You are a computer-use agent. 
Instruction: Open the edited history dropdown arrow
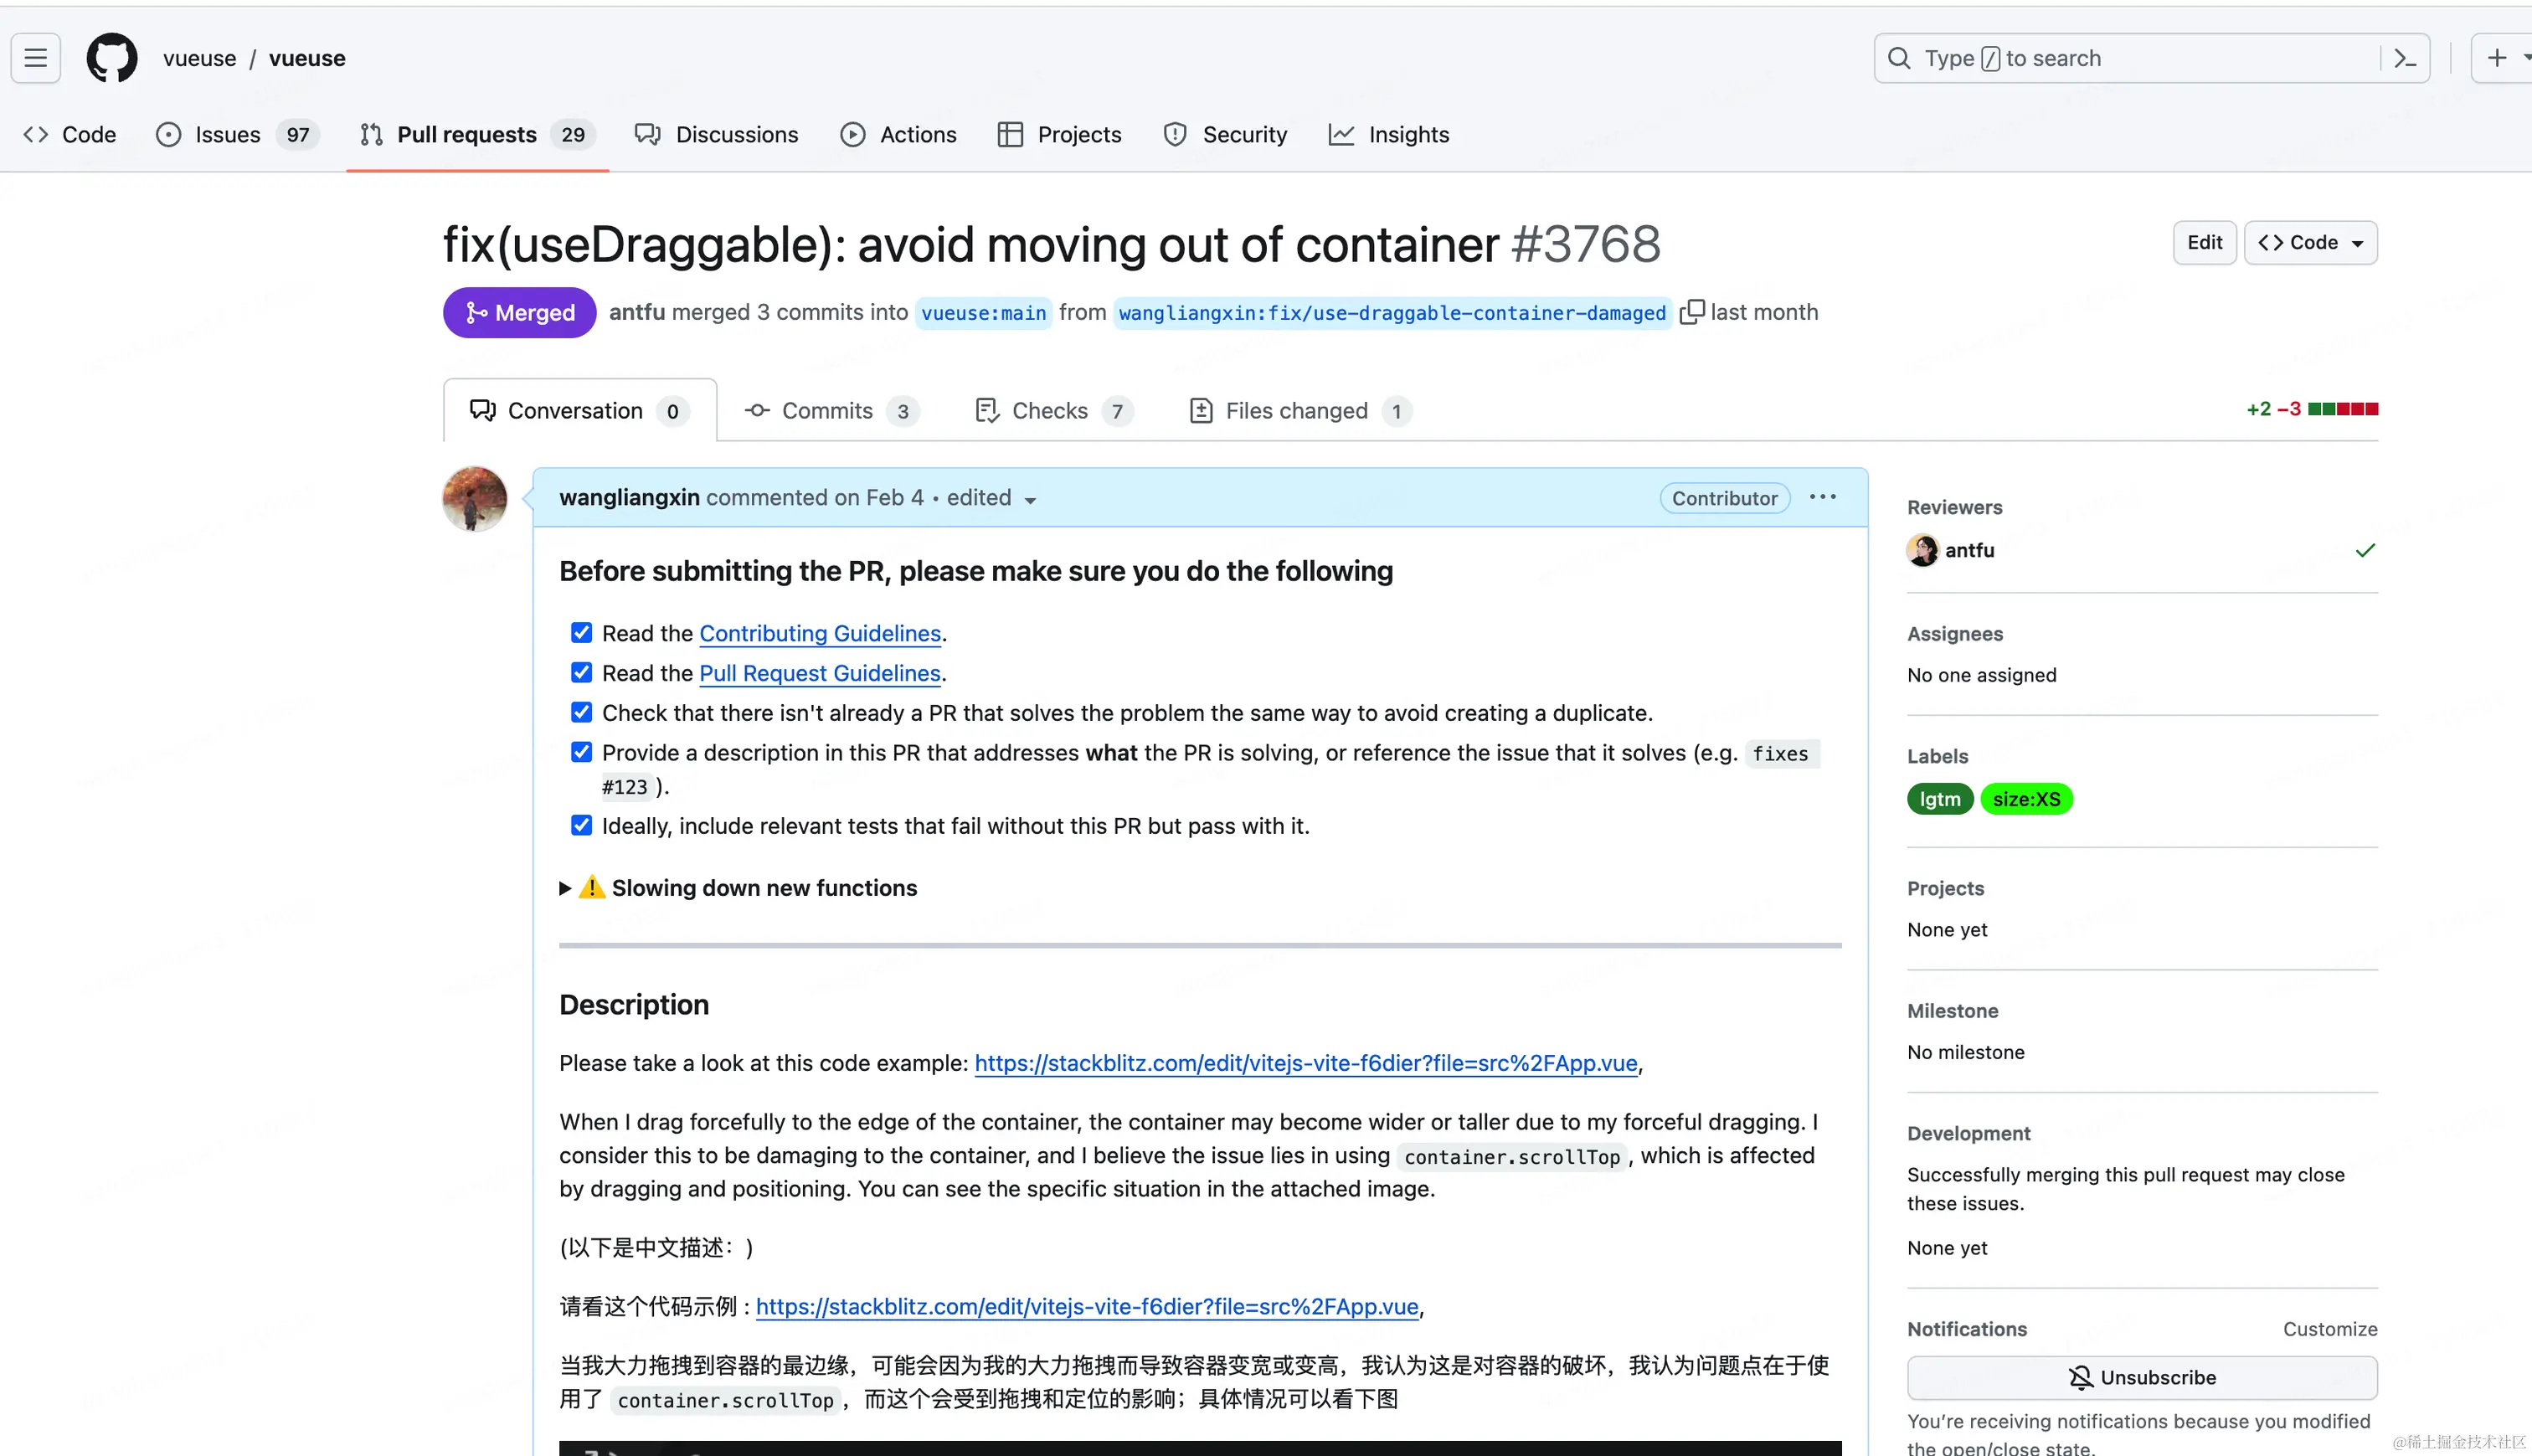1030,500
